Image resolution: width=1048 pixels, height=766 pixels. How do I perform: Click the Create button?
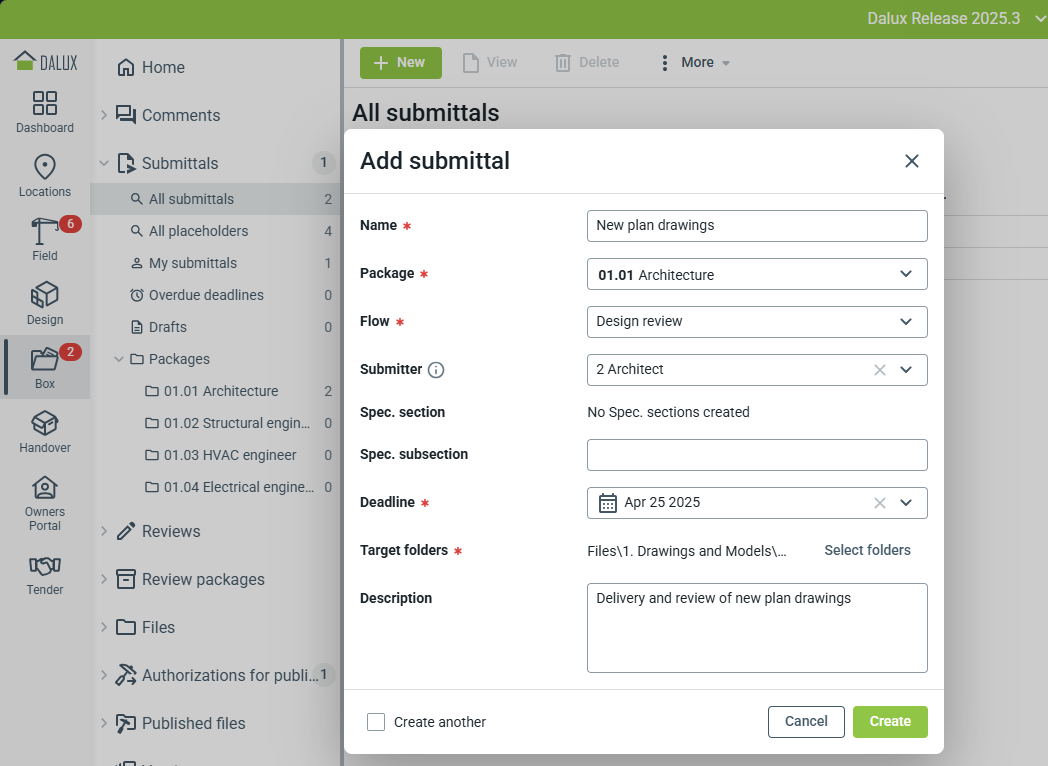tap(889, 722)
